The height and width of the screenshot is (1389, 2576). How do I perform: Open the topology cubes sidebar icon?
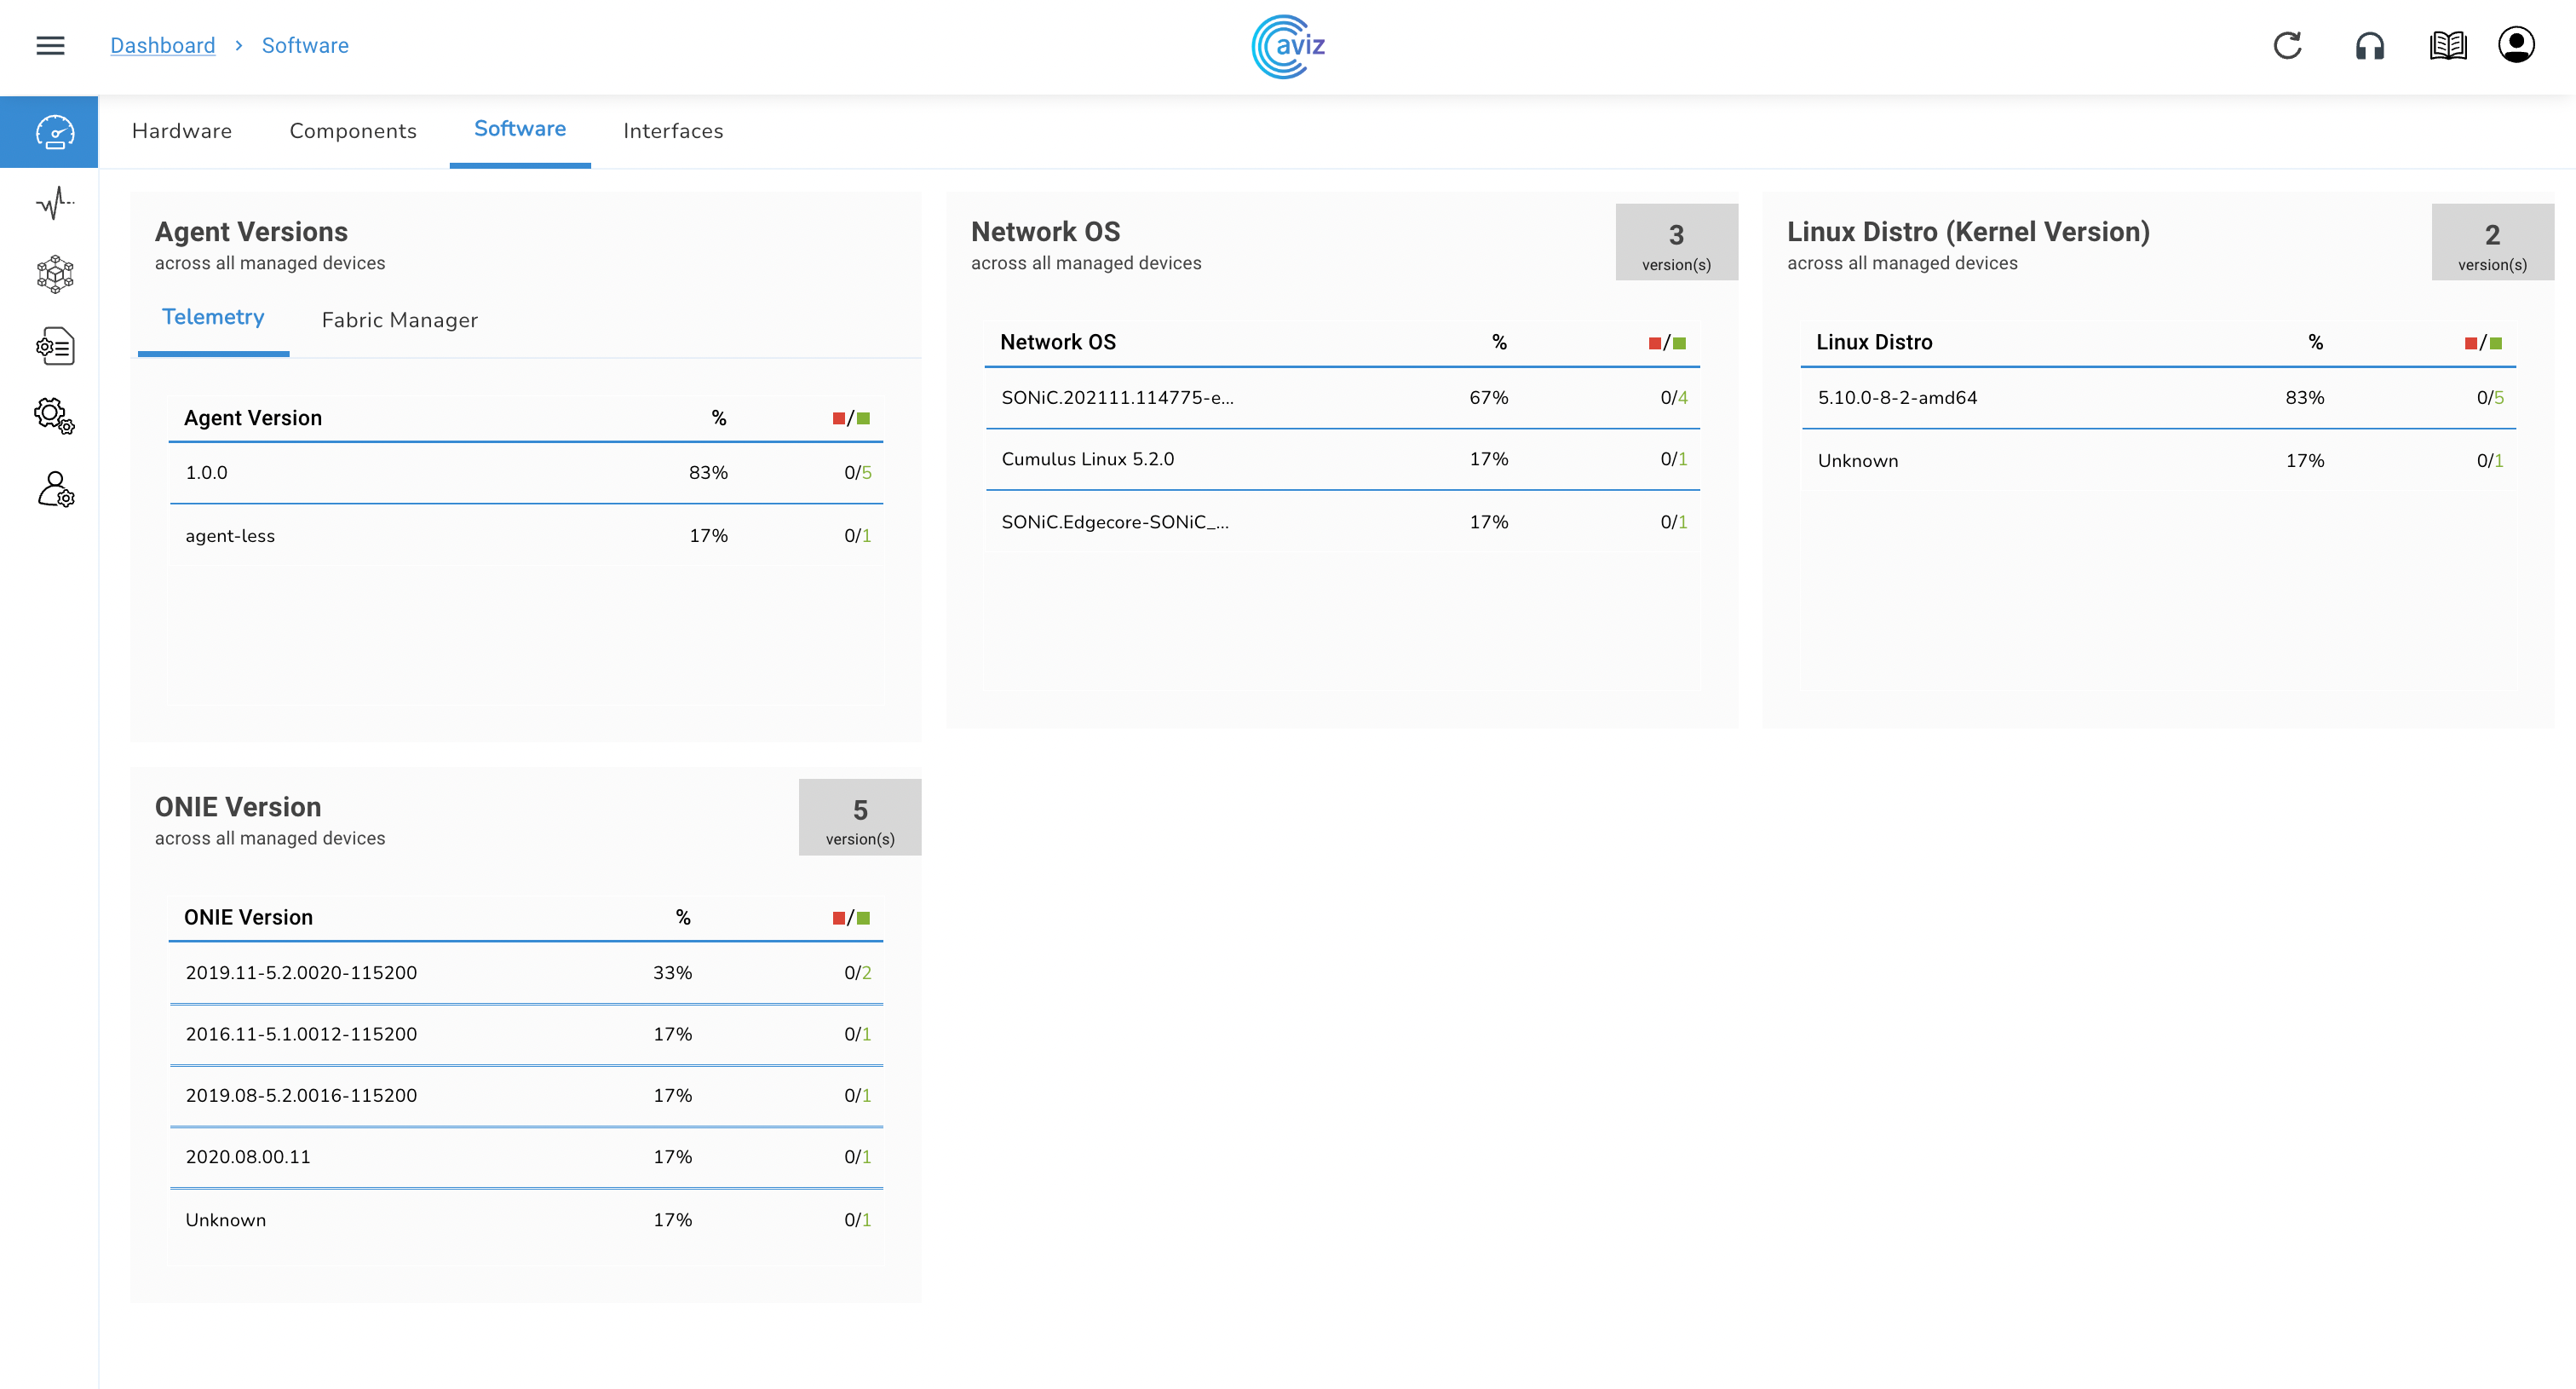[x=55, y=274]
